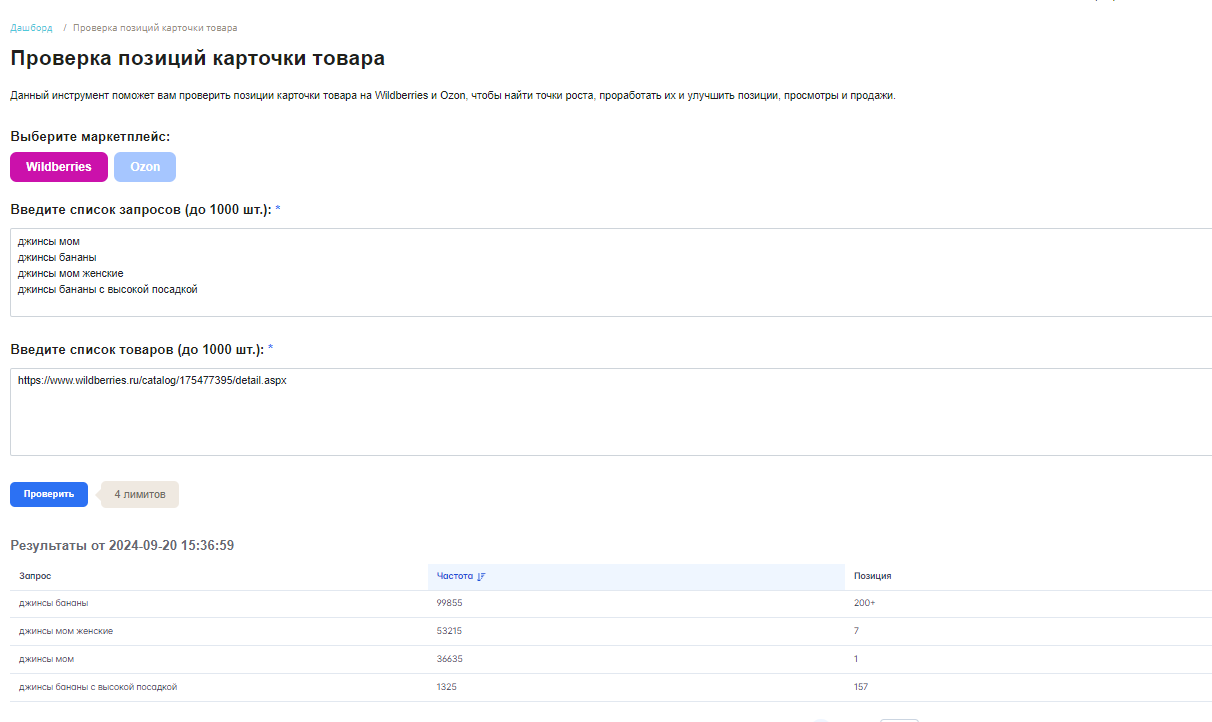This screenshot has width=1212, height=722.
Task: Click the Wildberries product URL in textarea
Action: coord(152,381)
